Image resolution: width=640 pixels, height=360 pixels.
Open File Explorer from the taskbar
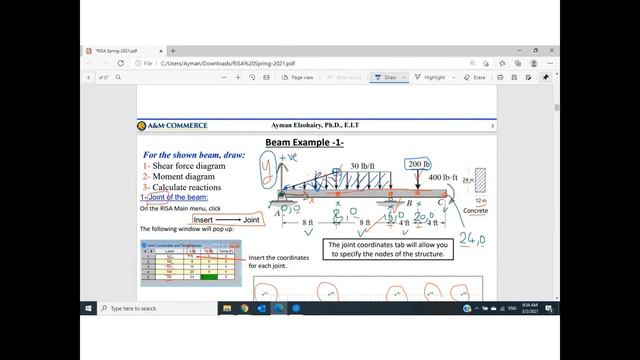coord(227,308)
